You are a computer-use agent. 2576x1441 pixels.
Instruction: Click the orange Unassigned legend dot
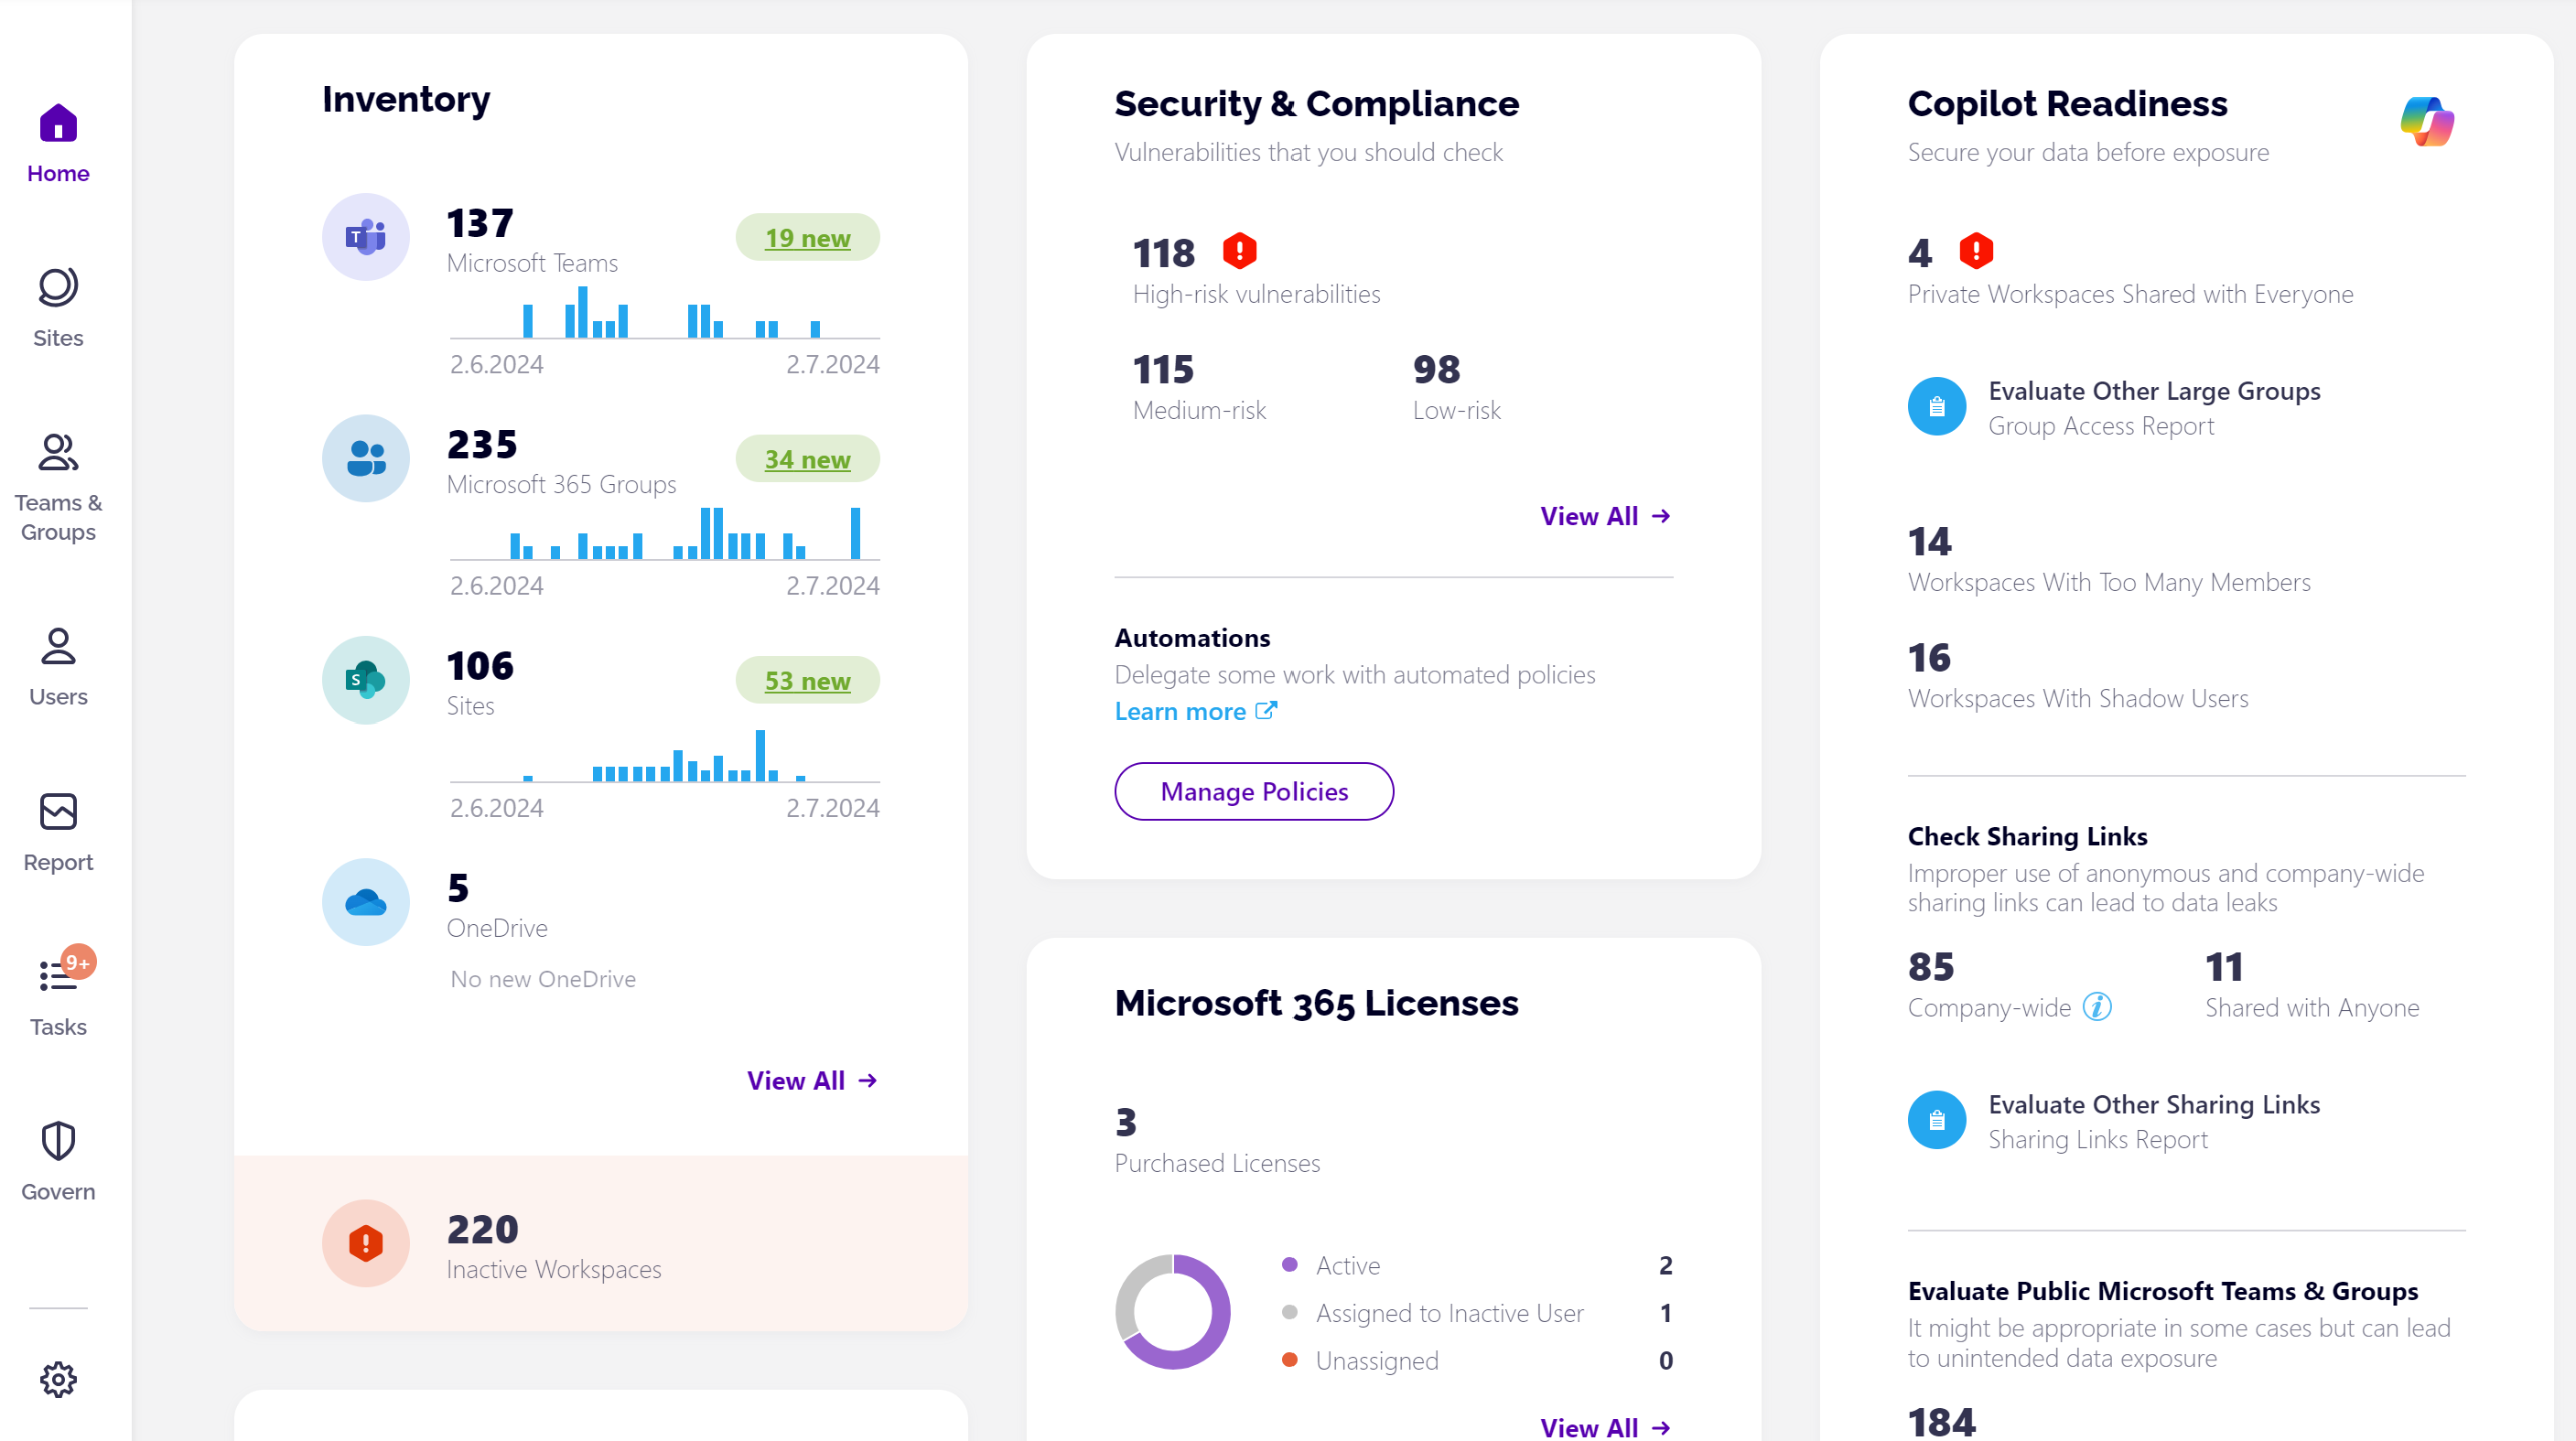coord(1290,1359)
